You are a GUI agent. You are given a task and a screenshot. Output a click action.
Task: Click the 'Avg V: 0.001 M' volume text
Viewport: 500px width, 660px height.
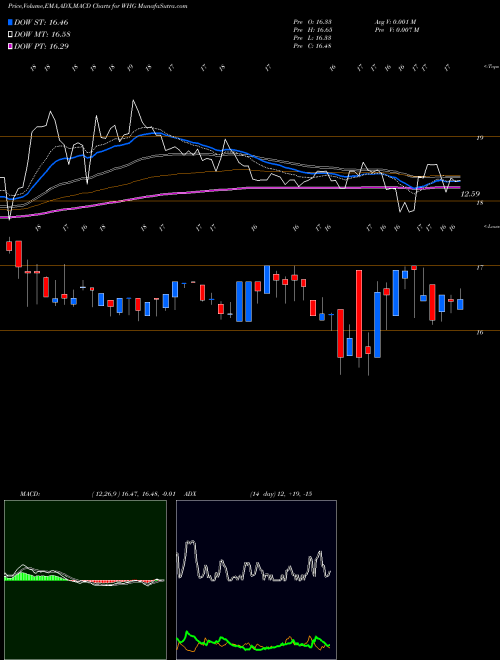point(395,22)
